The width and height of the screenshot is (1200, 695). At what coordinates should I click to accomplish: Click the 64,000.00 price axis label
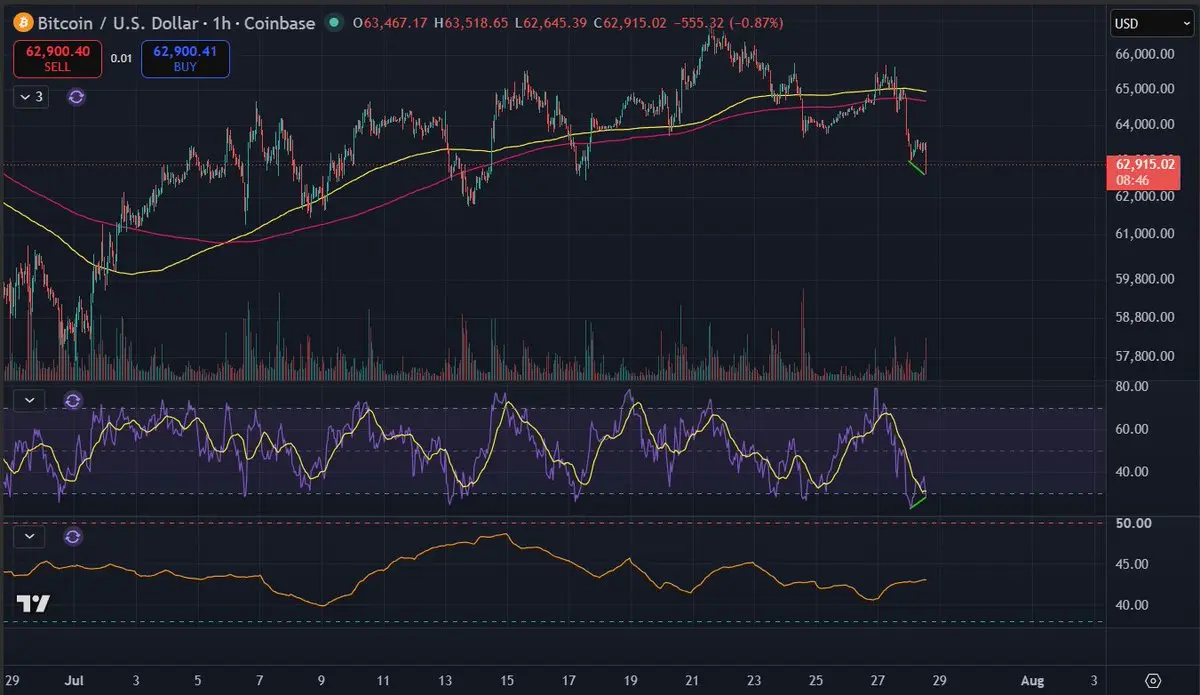[1144, 125]
